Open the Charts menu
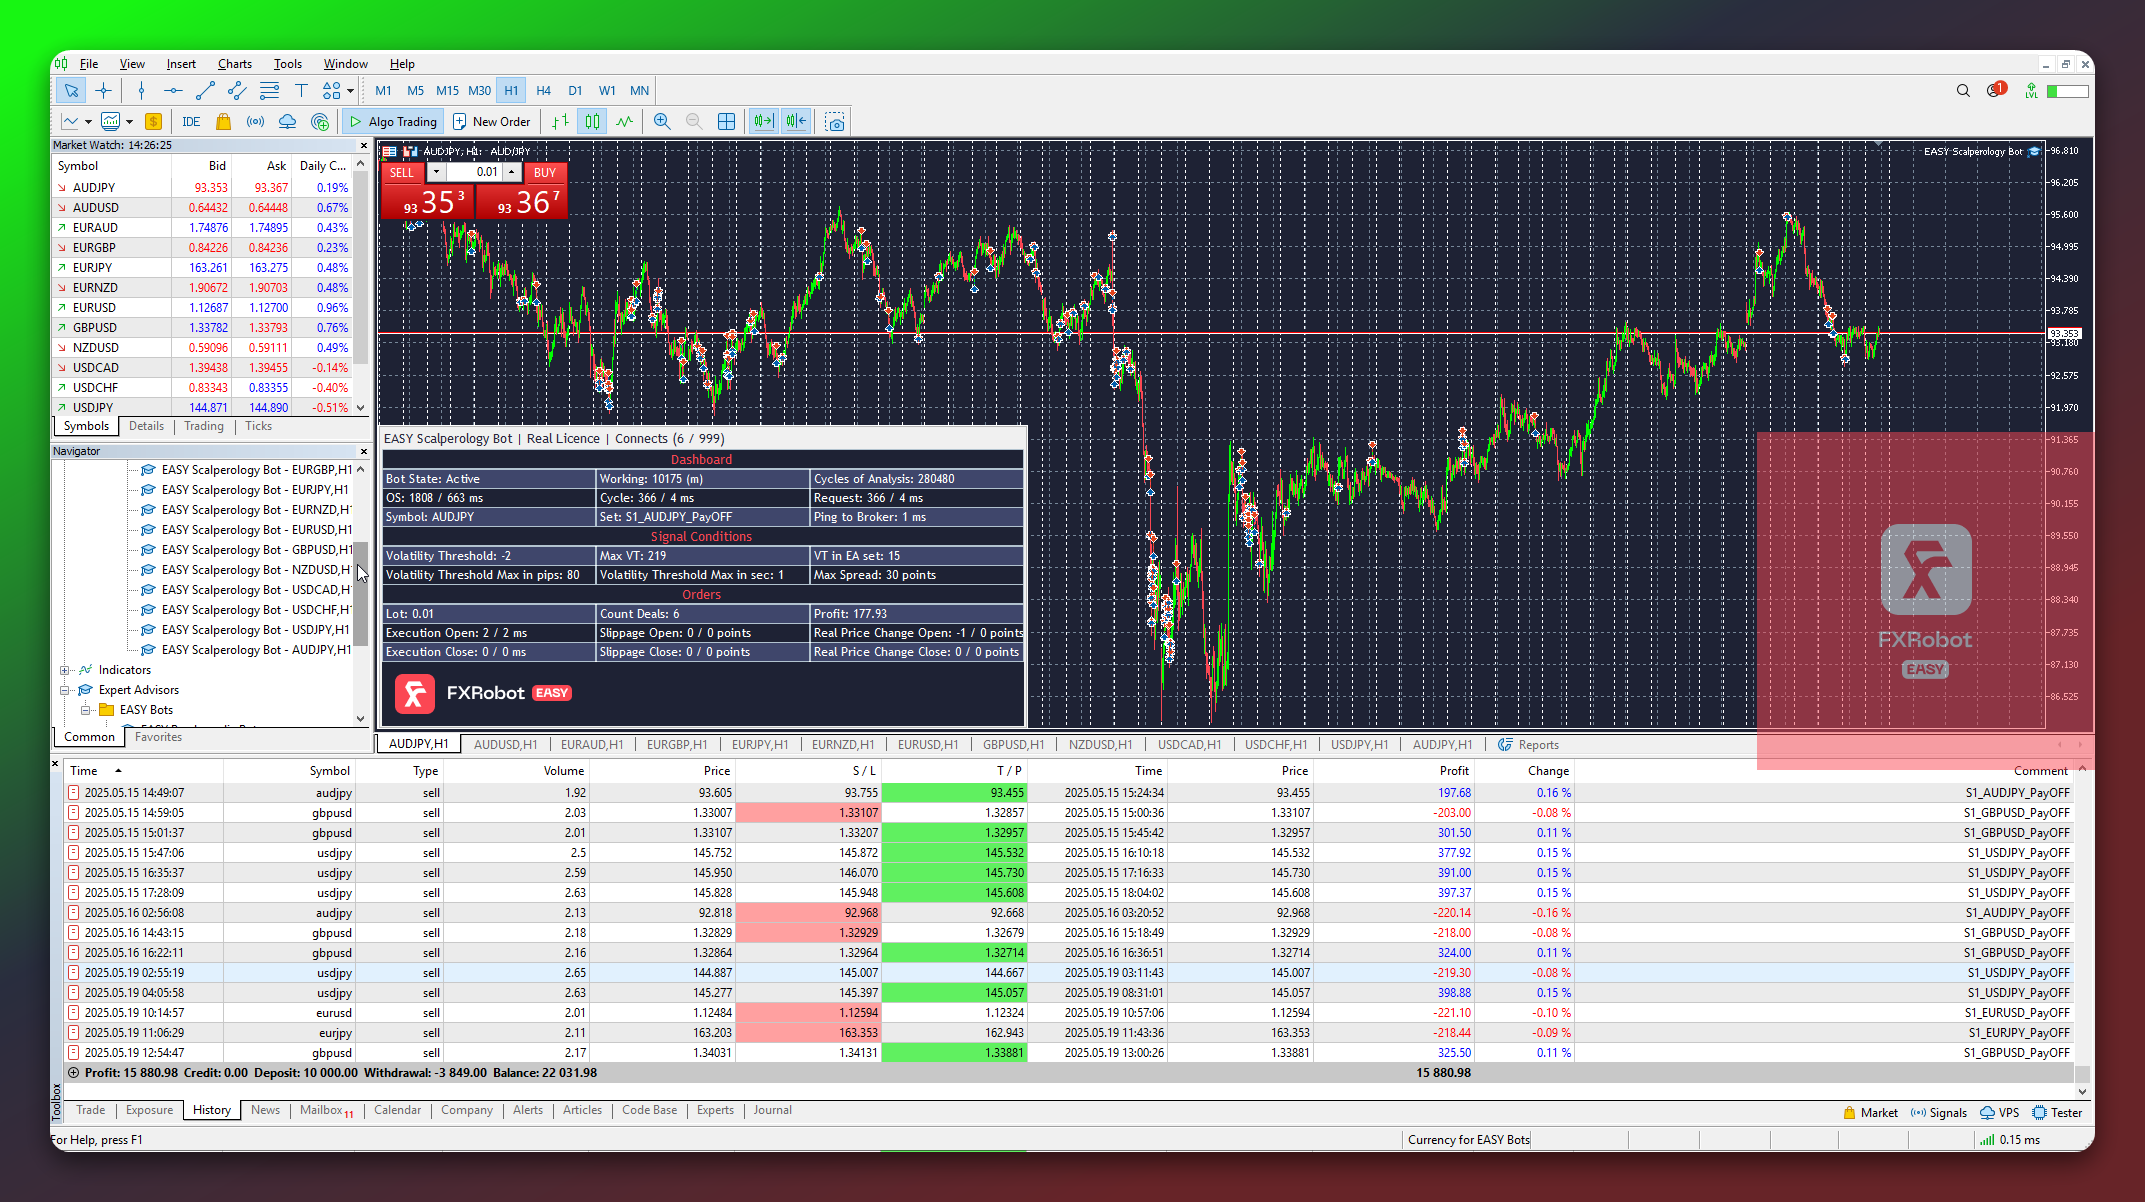2145x1202 pixels. (x=235, y=64)
